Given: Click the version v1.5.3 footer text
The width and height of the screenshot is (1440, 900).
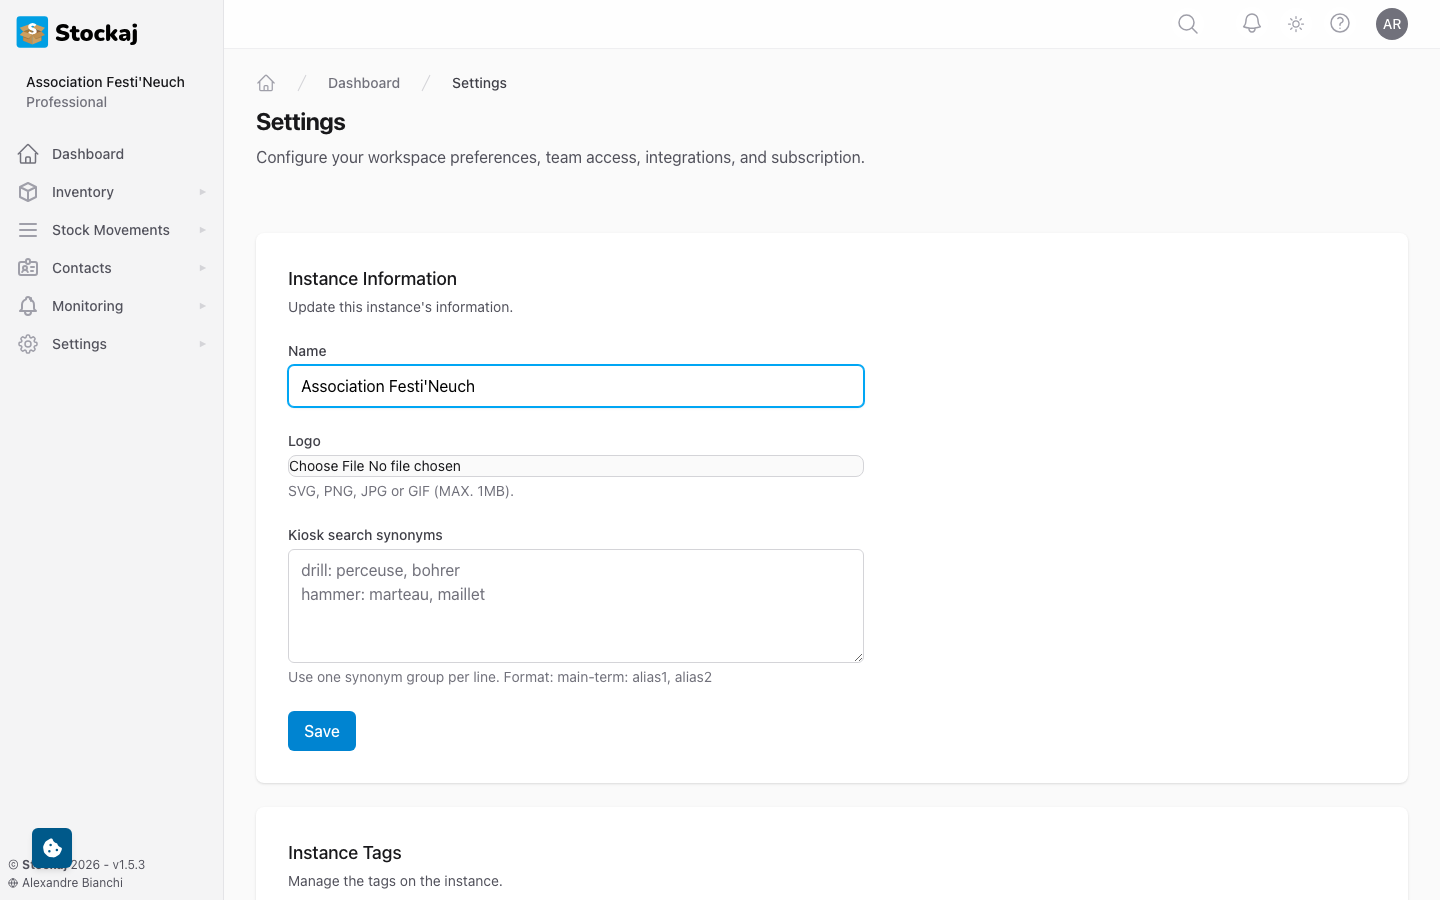Looking at the screenshot, I should click(128, 865).
